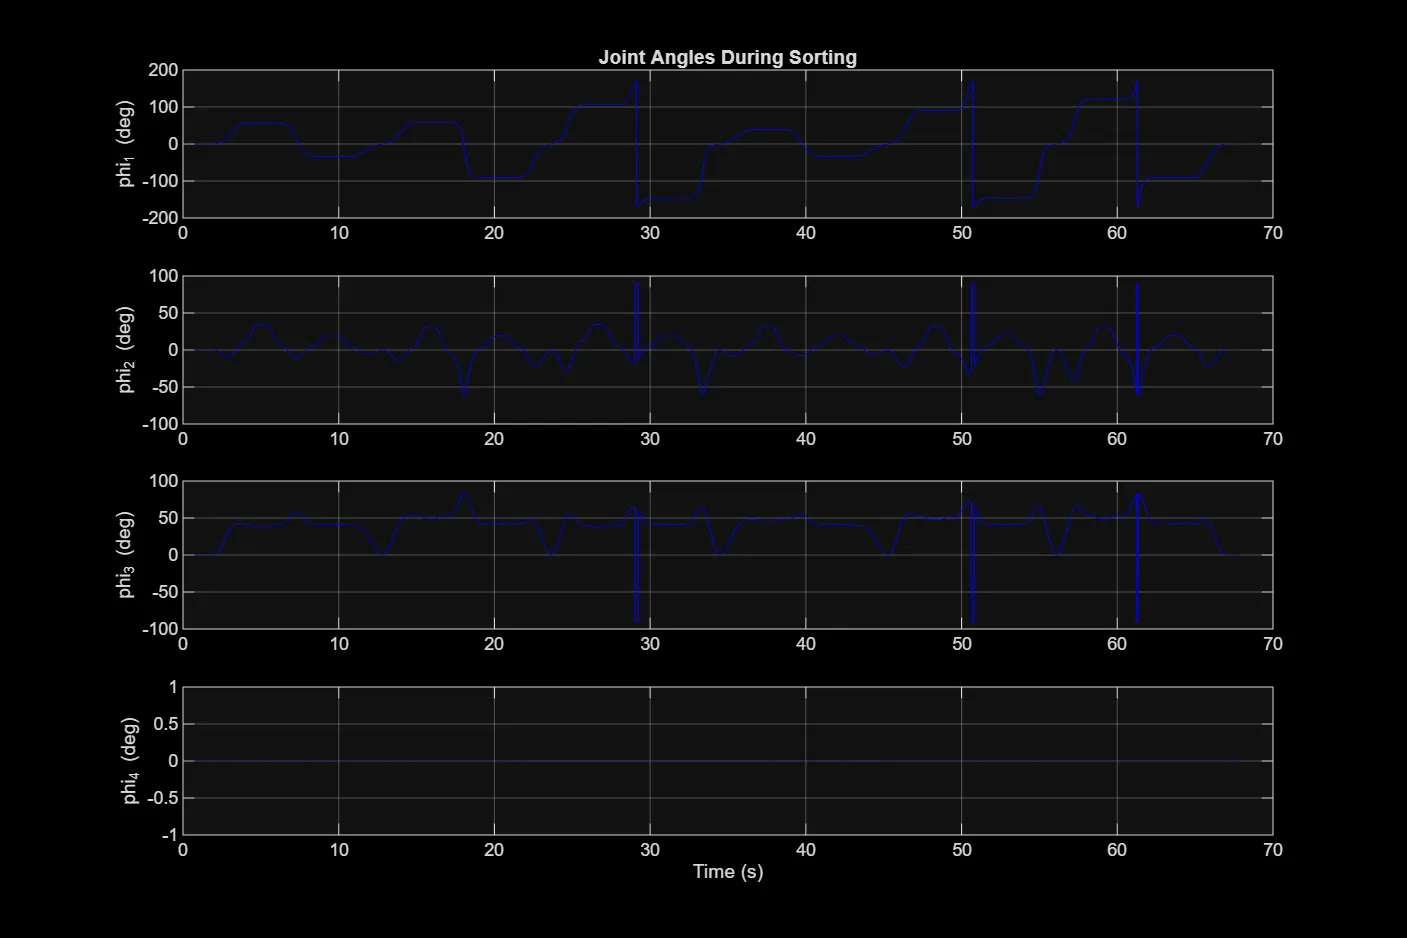The width and height of the screenshot is (1407, 938).
Task: Select the title 'Joint Angles During Sorting'
Action: 727,57
